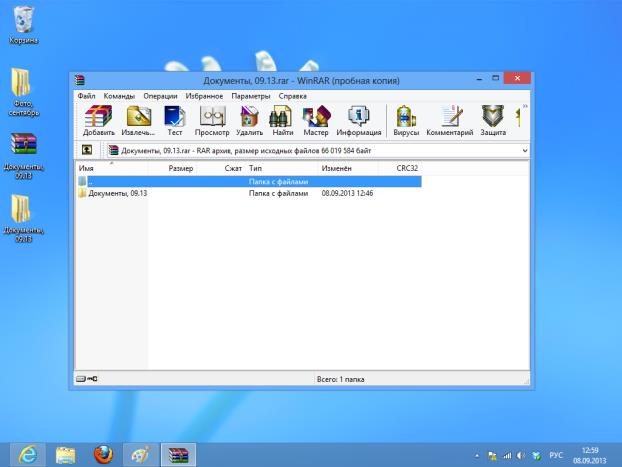Go up one folder level arrow

(87, 150)
